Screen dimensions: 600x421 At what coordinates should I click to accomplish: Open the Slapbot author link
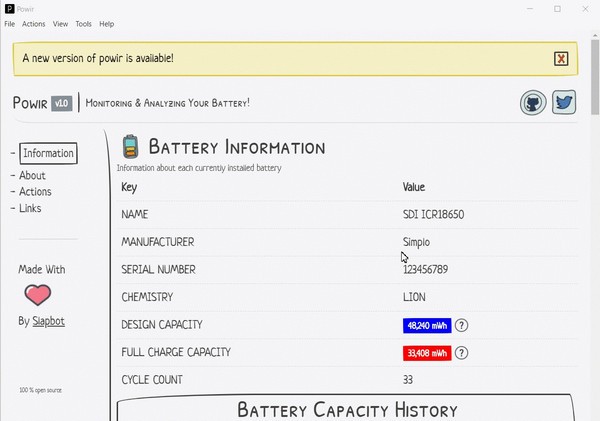coord(49,321)
